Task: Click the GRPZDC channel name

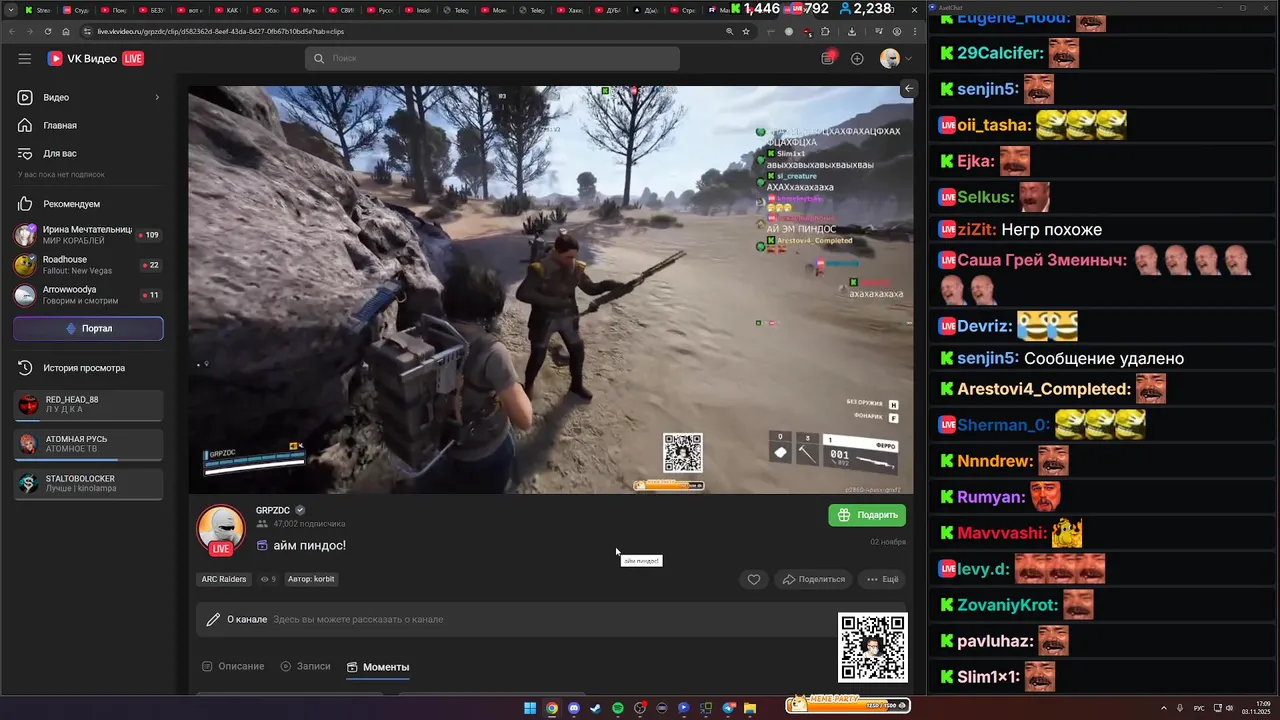Action: (272, 510)
